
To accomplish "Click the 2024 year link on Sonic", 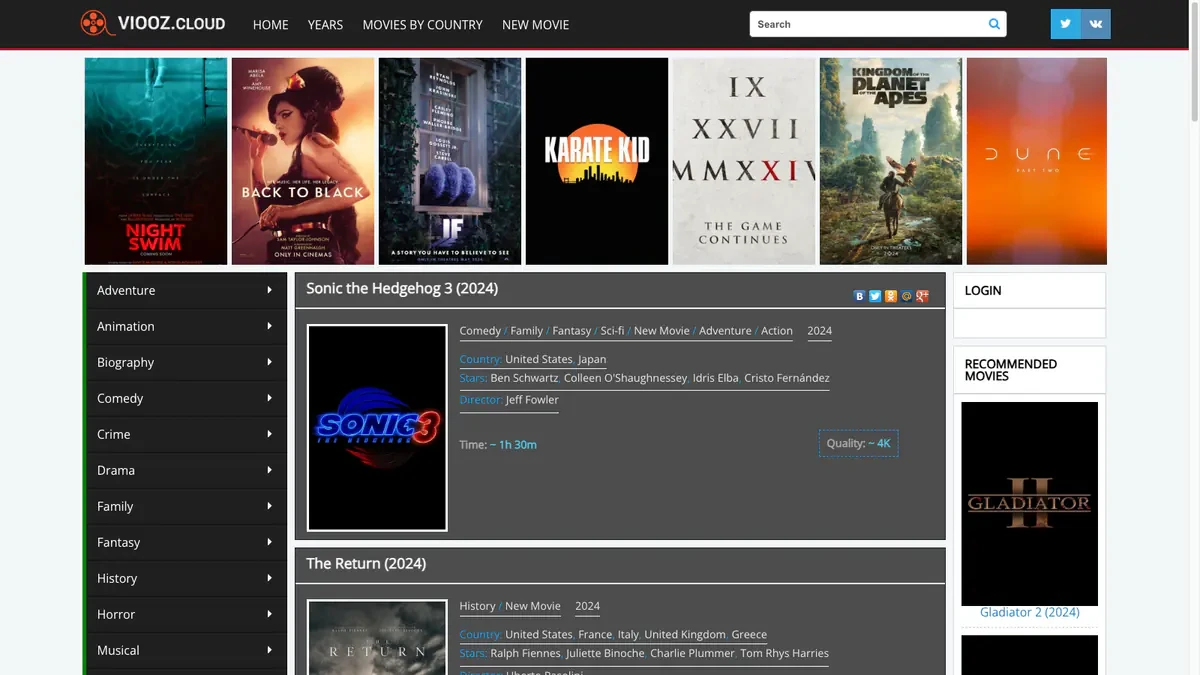I will (820, 331).
